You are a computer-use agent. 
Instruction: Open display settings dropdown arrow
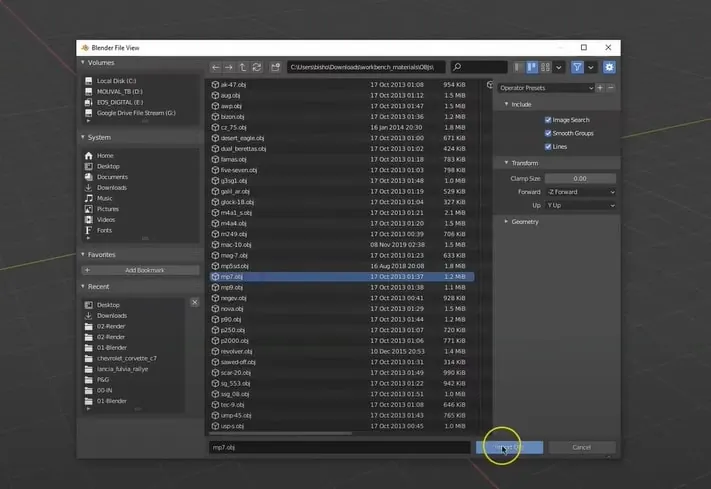559,67
